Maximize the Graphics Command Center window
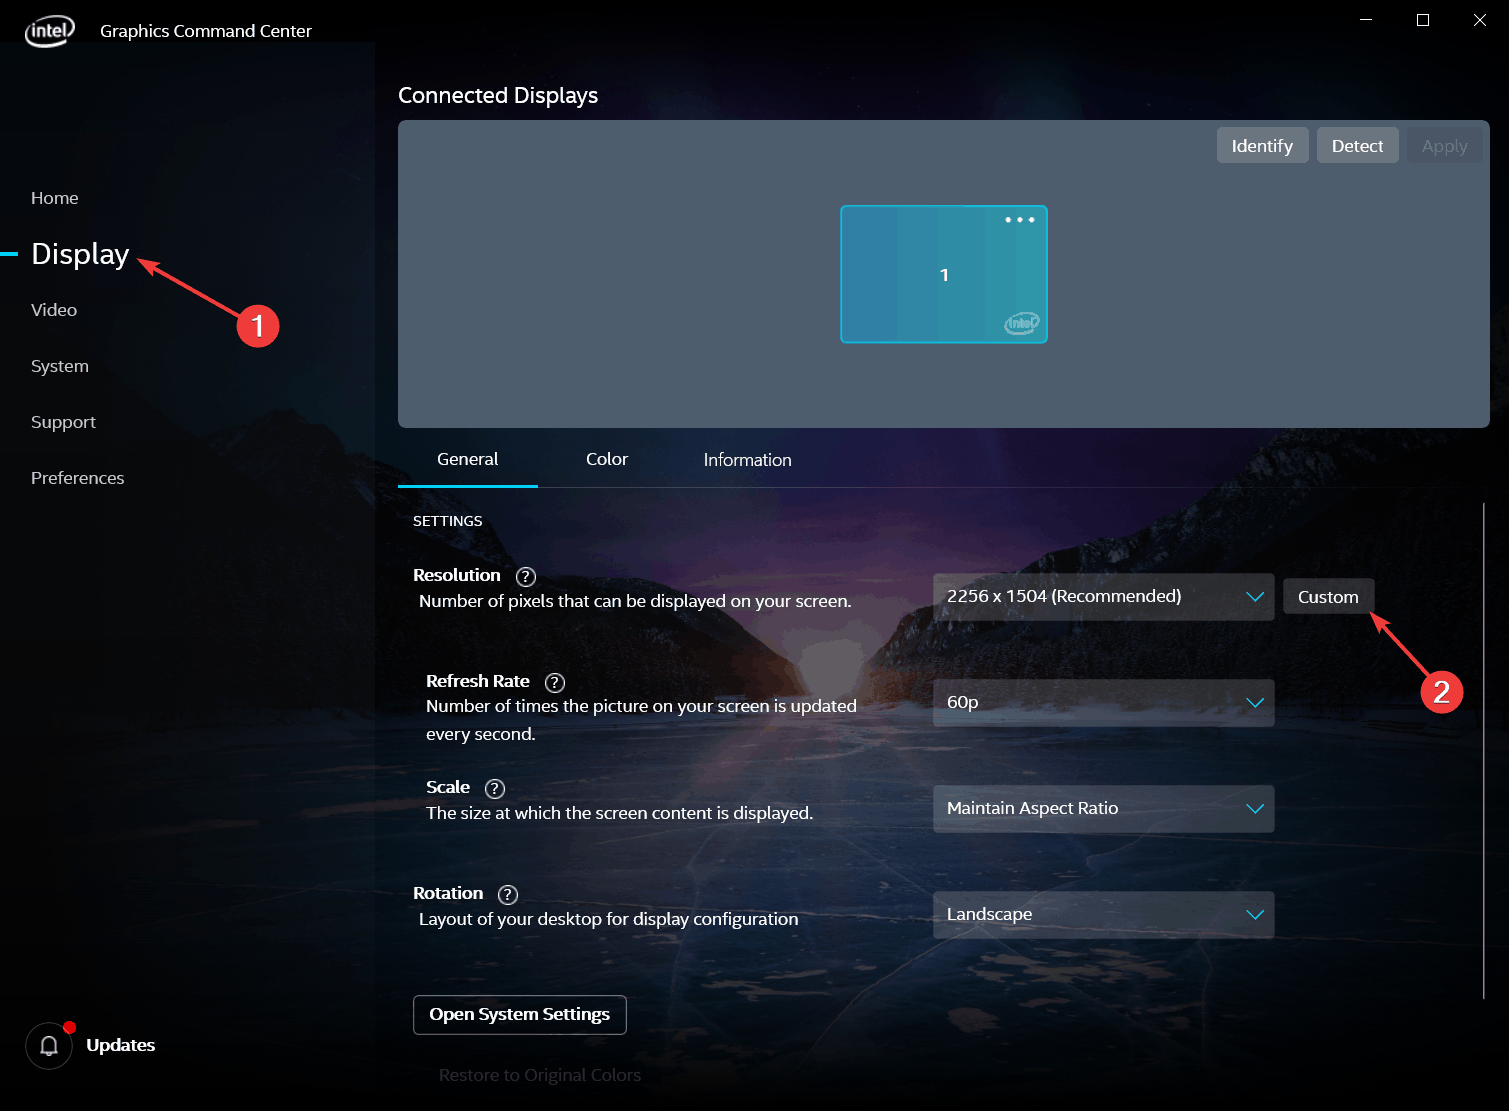This screenshot has width=1509, height=1111. 1423,20
